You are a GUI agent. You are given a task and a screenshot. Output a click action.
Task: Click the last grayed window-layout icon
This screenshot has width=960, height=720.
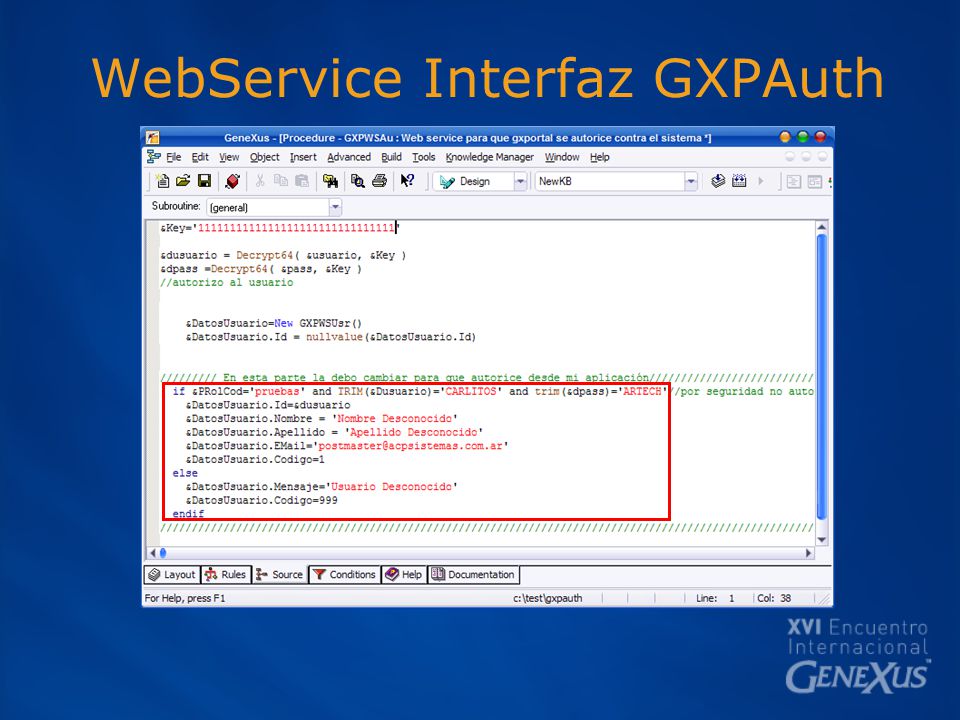(814, 181)
